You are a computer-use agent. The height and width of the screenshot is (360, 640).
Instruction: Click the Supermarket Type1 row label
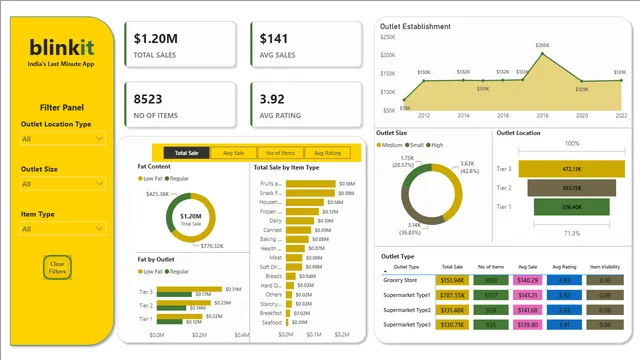coord(407,295)
